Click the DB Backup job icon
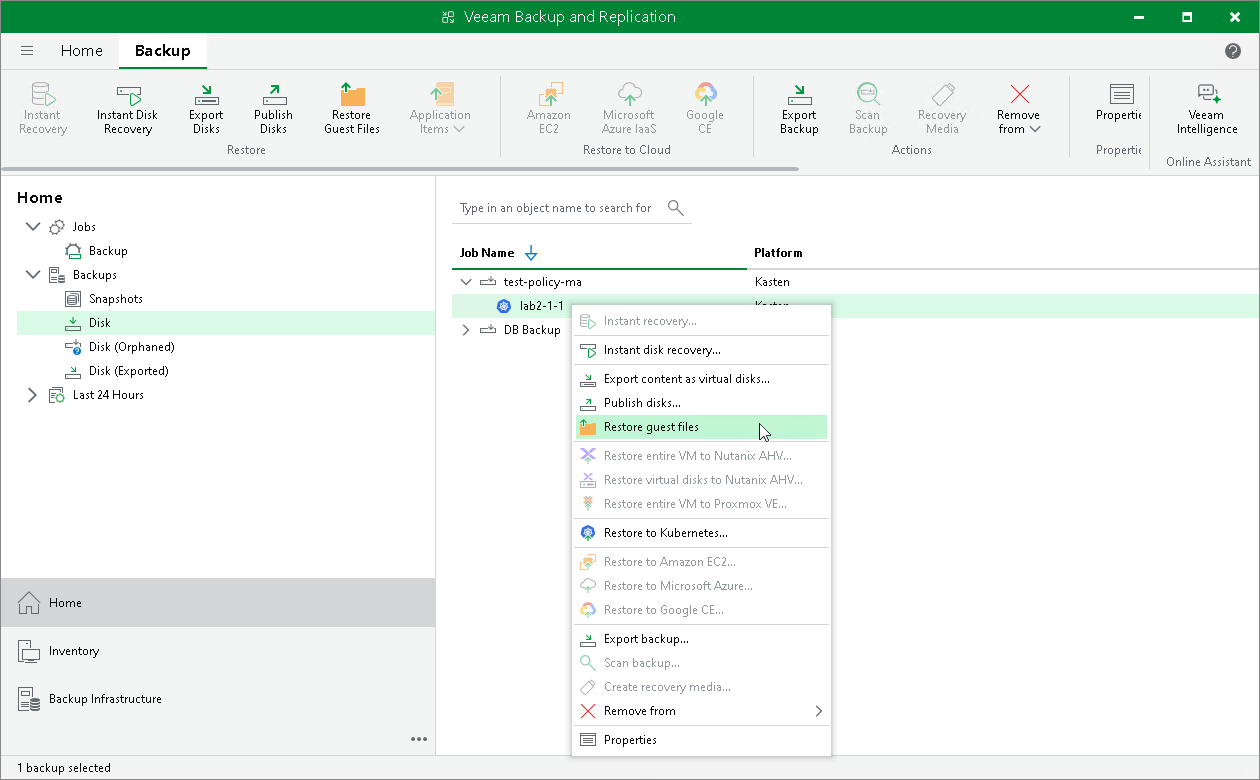 pos(488,330)
